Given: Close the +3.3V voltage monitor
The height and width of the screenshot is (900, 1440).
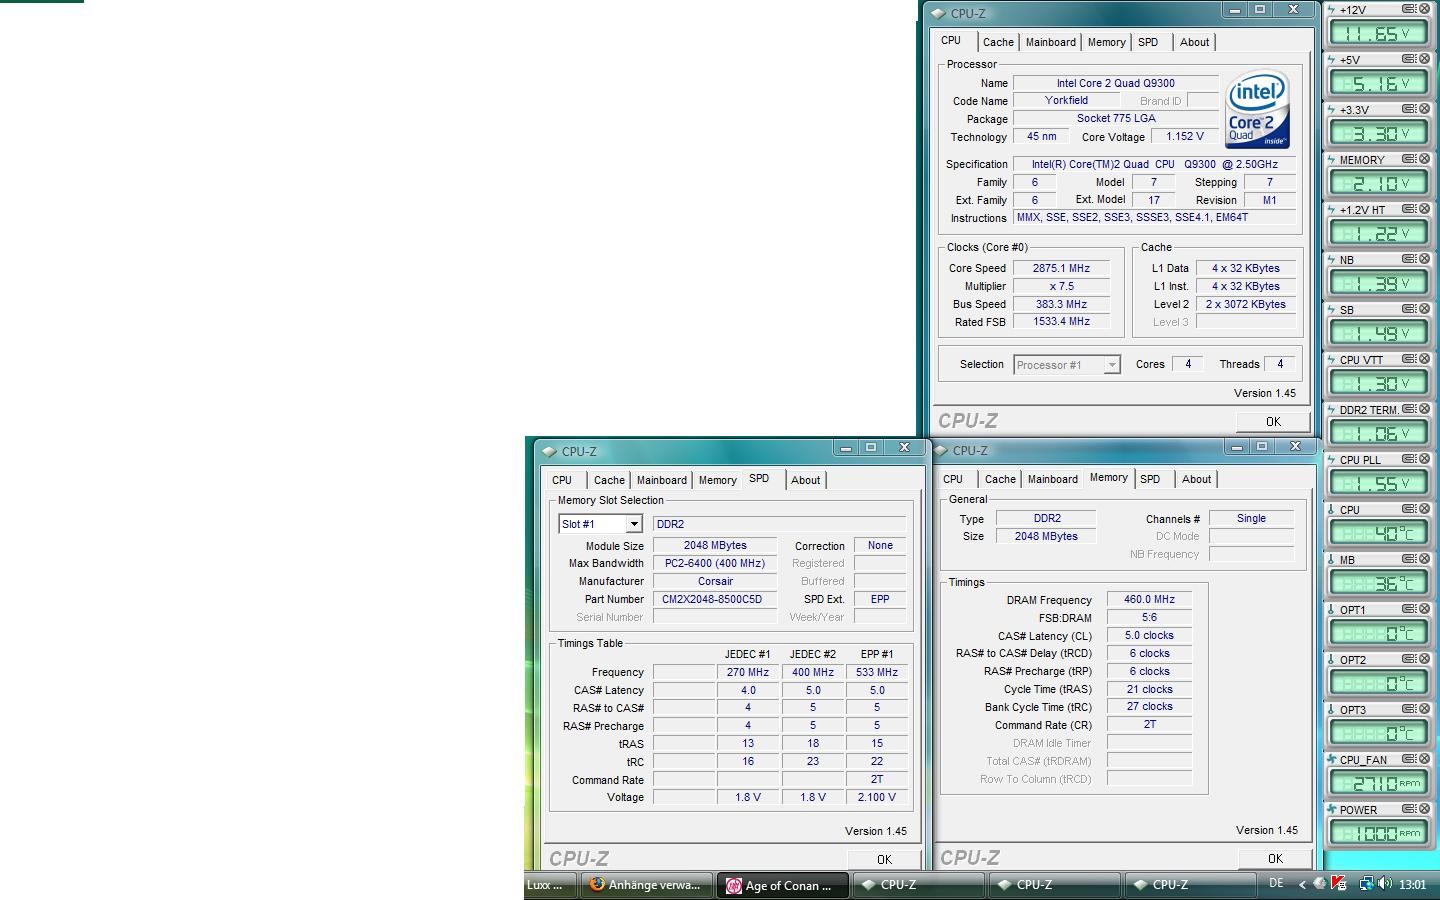Looking at the screenshot, I should [x=1424, y=109].
